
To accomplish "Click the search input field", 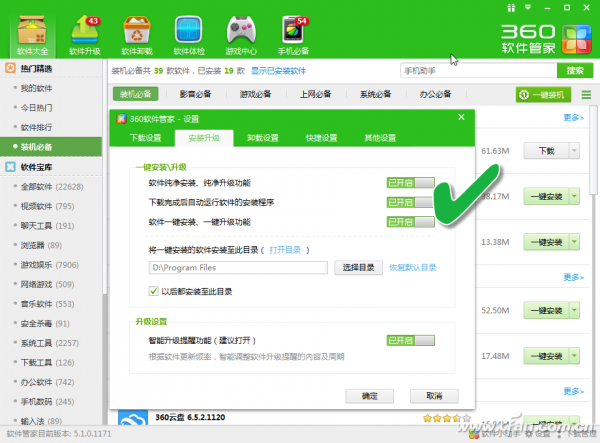I will tap(479, 70).
